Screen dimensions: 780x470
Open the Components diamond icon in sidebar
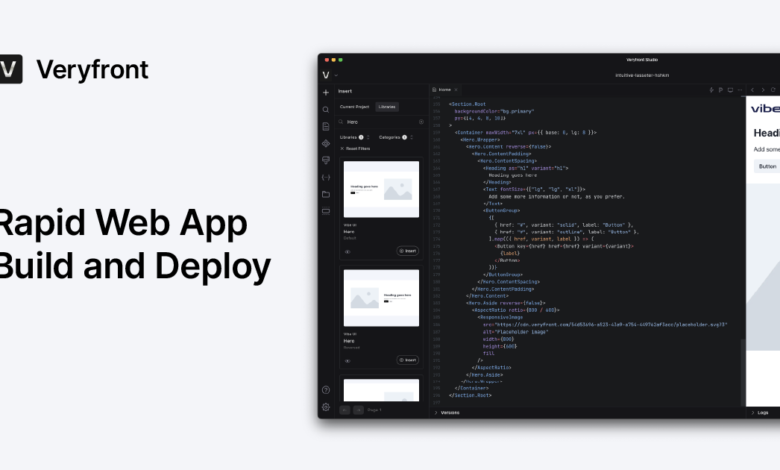tap(326, 143)
